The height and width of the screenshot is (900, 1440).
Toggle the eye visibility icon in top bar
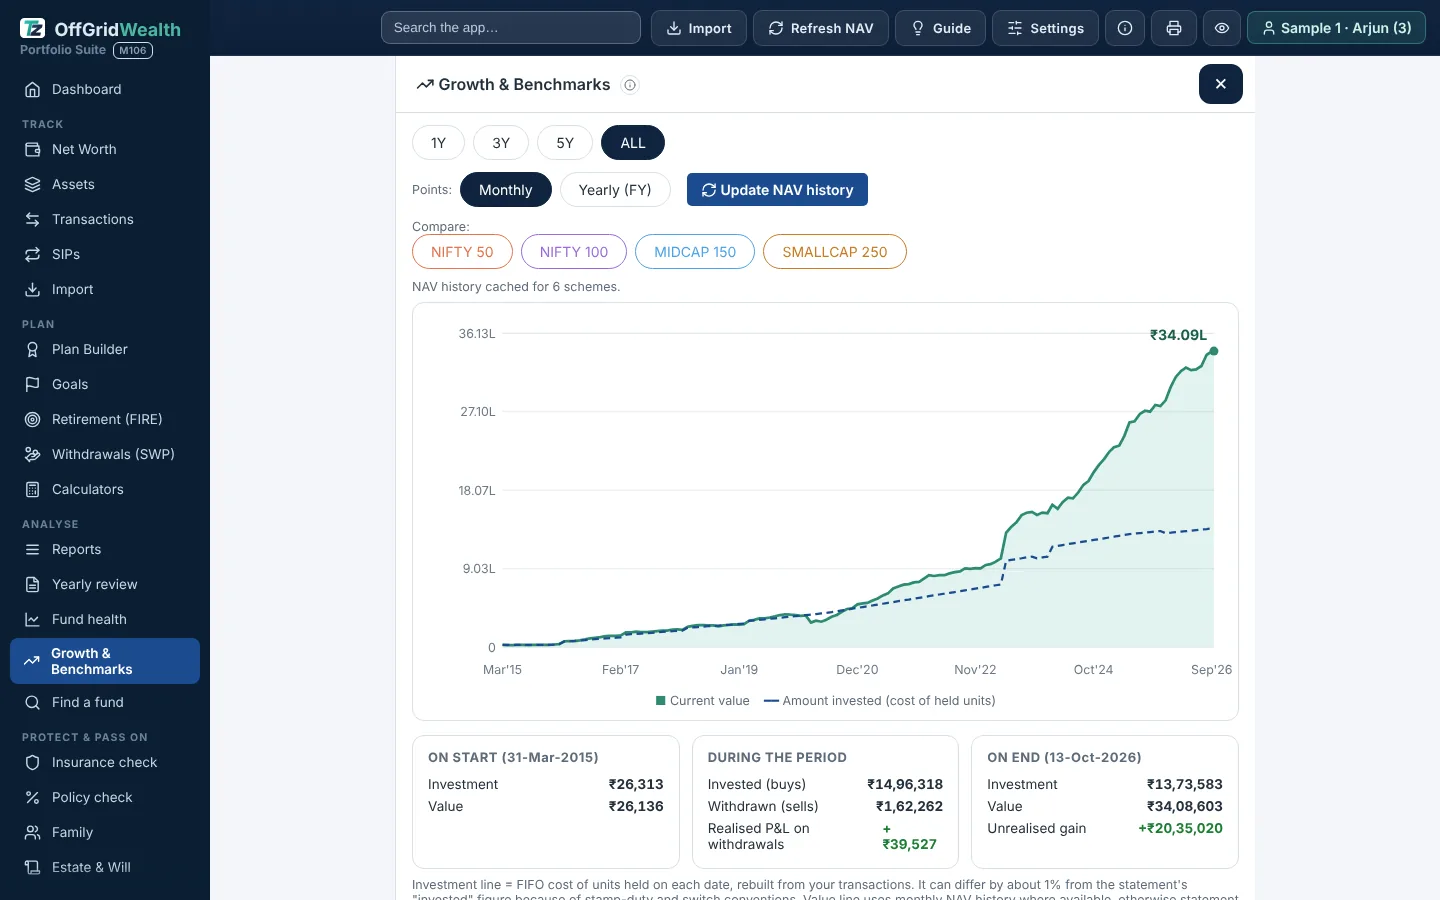coord(1222,28)
